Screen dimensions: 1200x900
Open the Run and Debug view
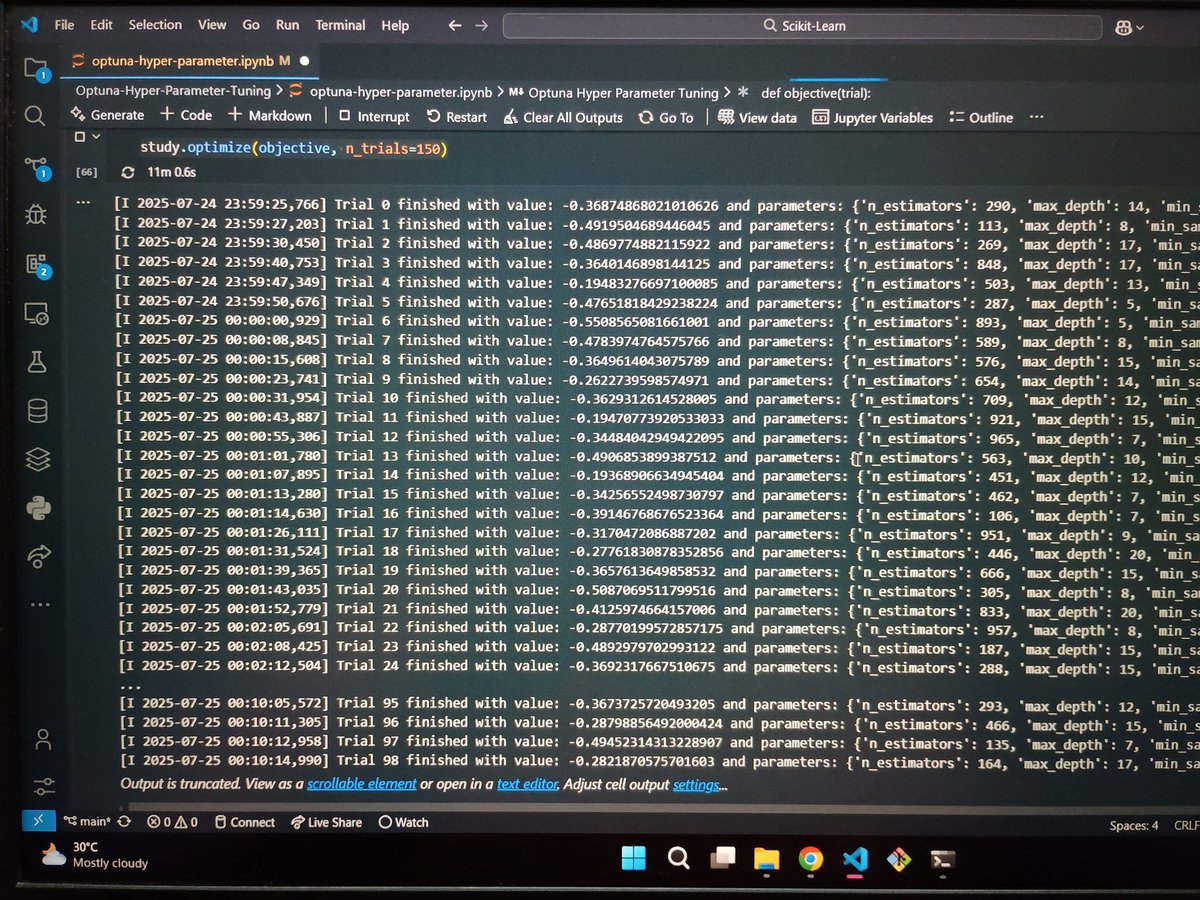[36, 214]
